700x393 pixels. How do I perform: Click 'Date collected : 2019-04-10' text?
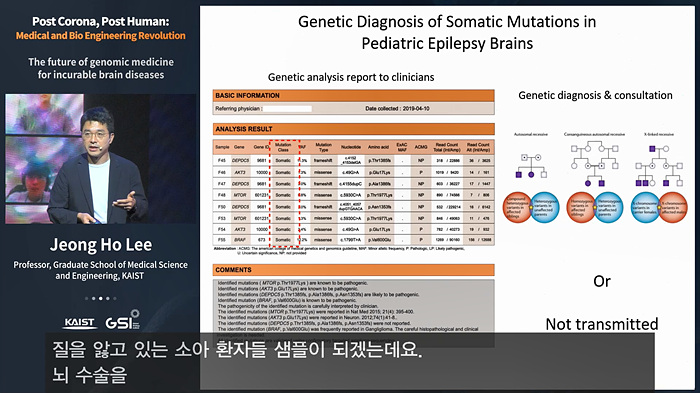point(397,109)
